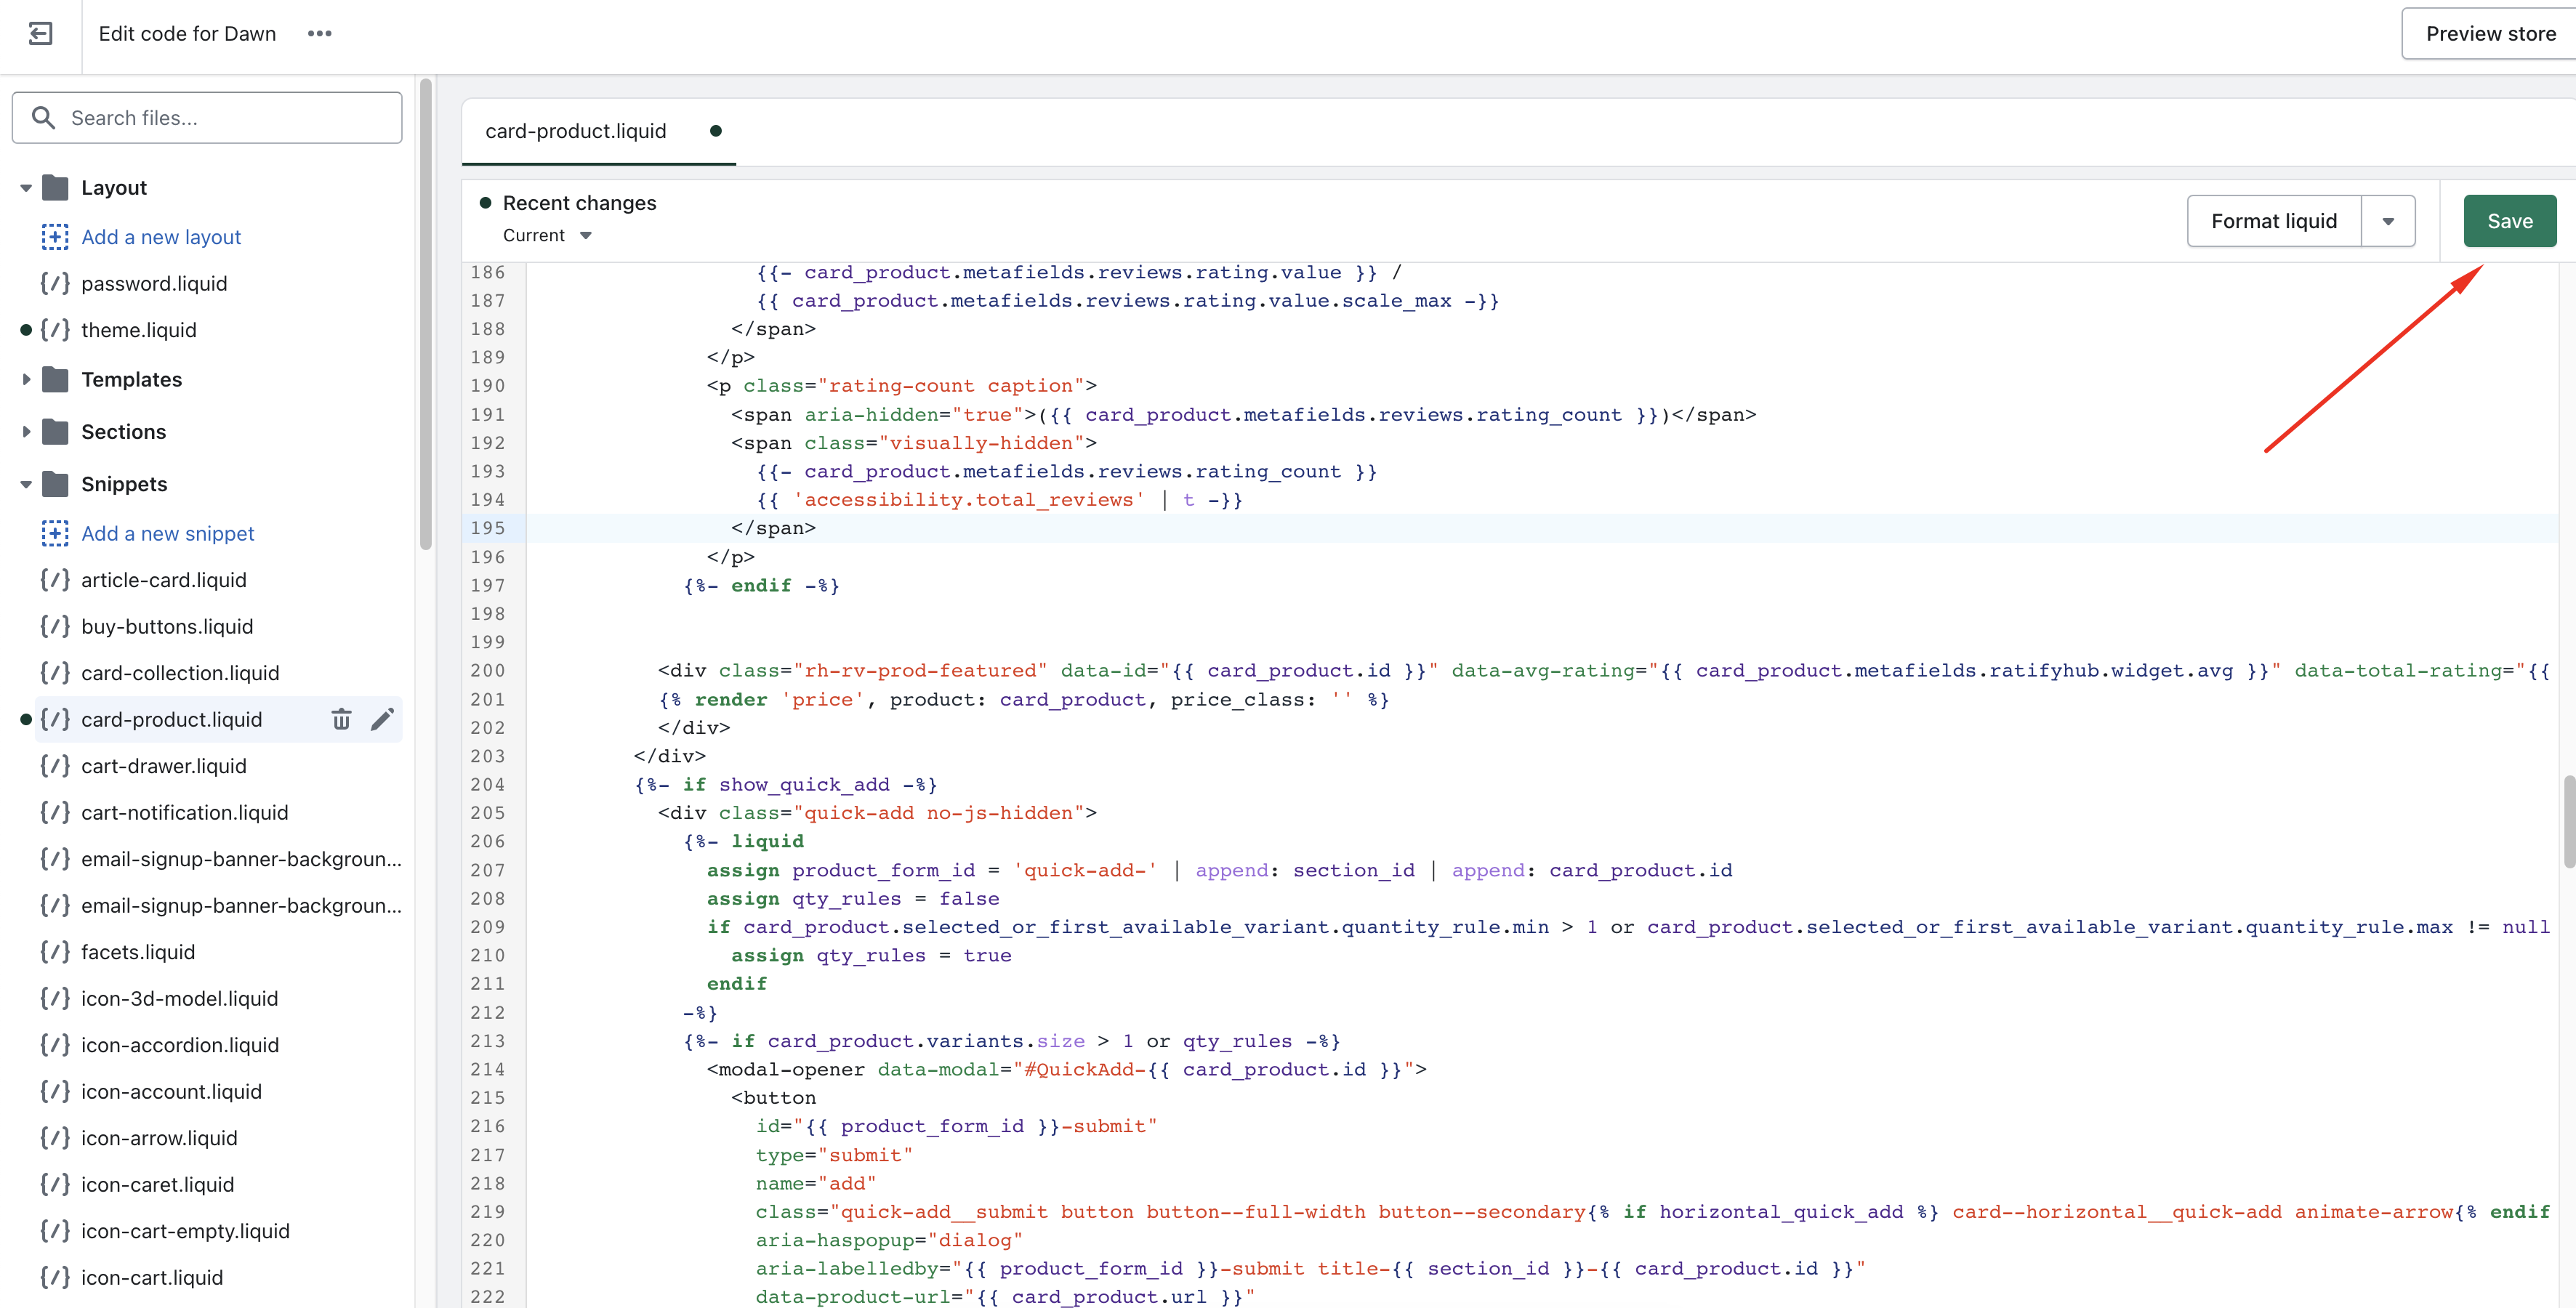2576x1308 pixels.
Task: Click the card-collection.liquid file icon
Action: 55,673
